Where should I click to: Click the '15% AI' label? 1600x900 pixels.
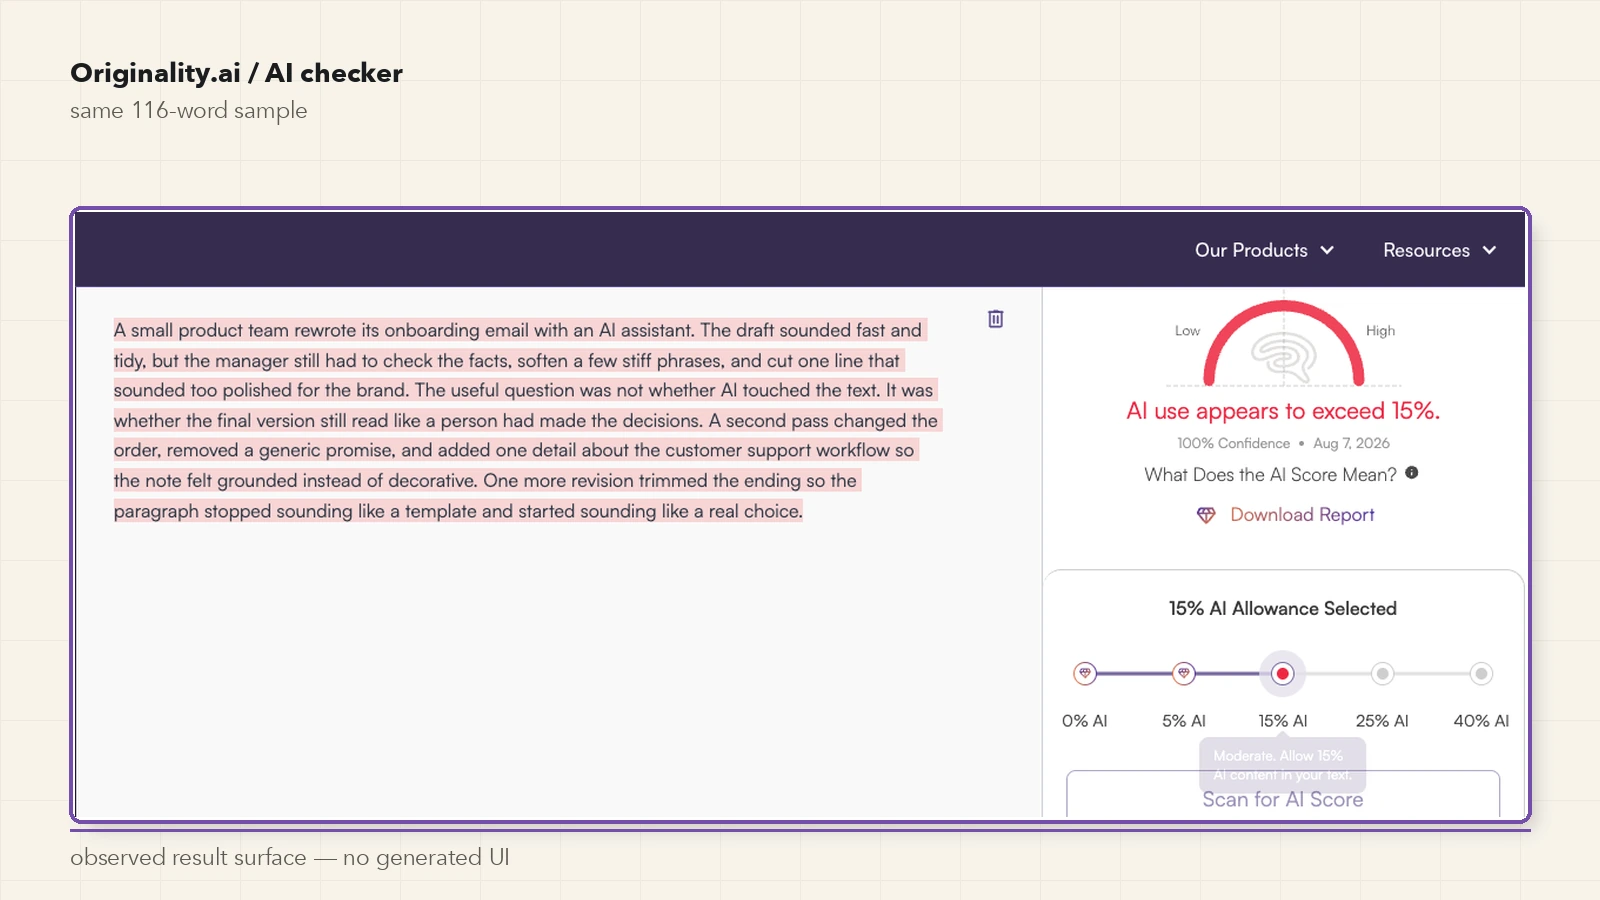[1283, 721]
